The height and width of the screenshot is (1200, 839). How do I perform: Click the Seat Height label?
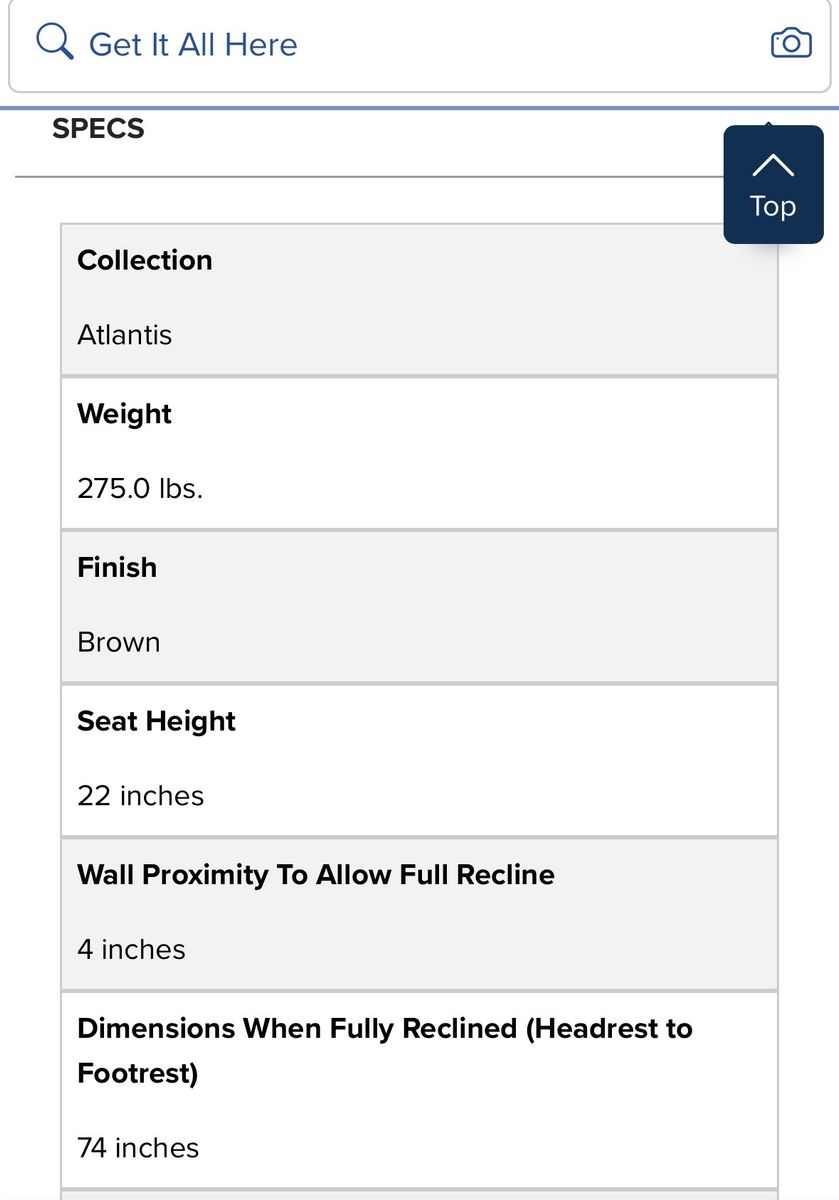[156, 721]
